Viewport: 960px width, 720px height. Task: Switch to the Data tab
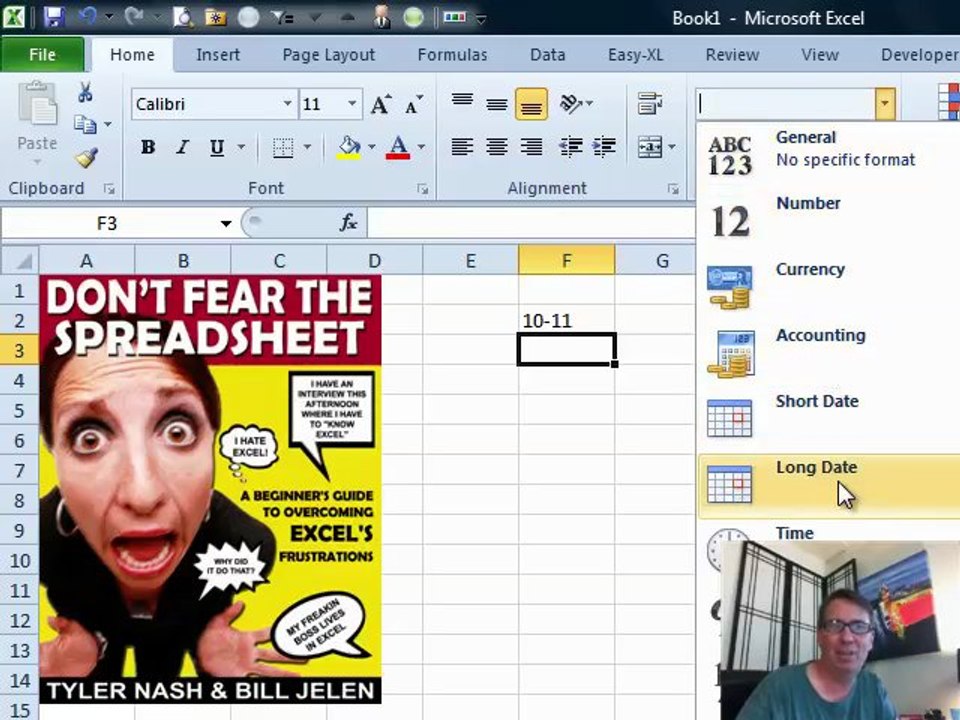547,54
